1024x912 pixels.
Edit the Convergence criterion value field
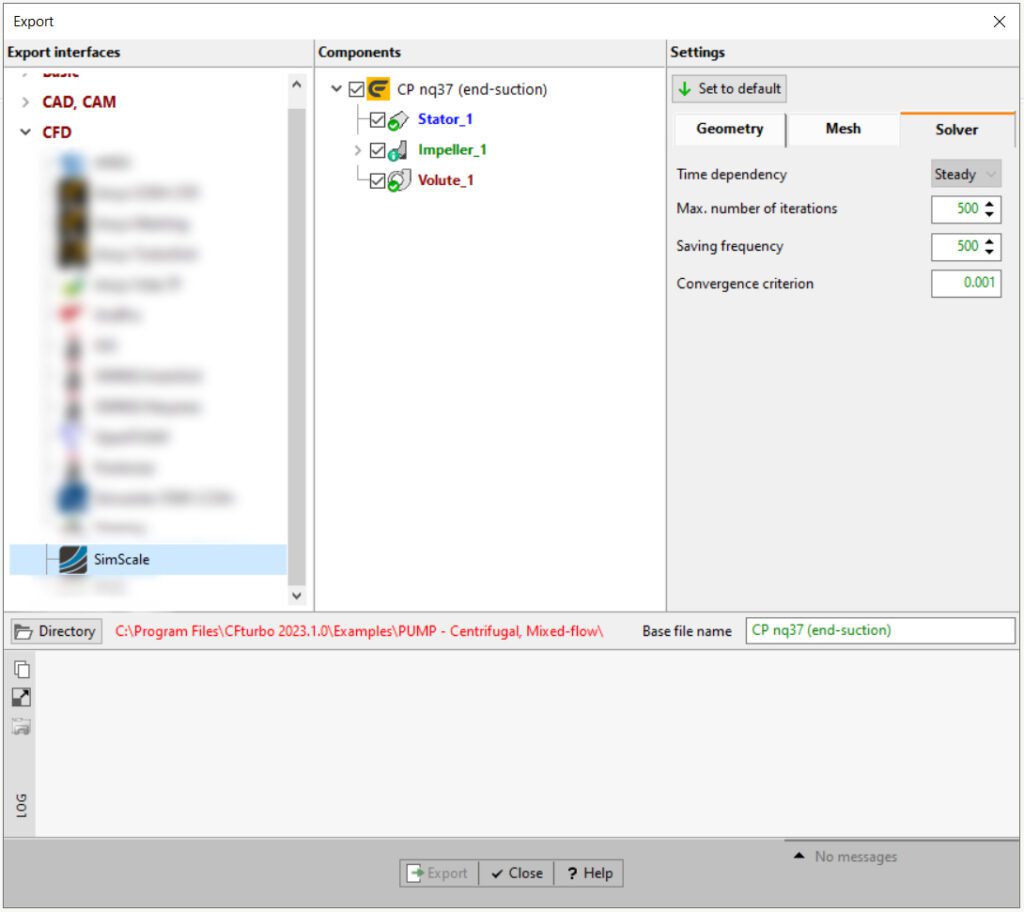coord(966,283)
